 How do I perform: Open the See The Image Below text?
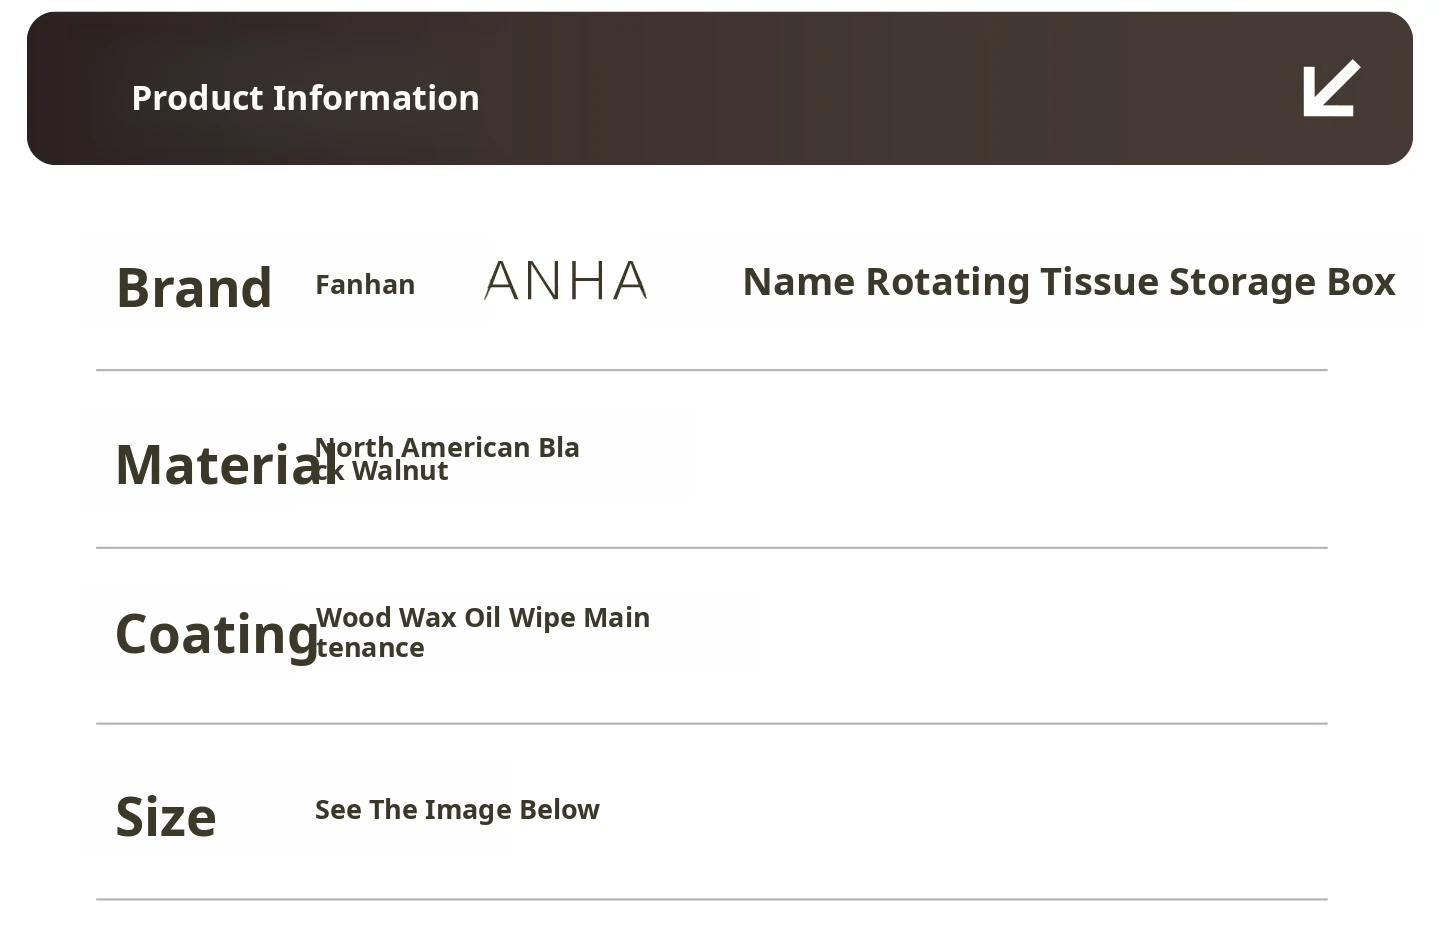[x=457, y=810]
